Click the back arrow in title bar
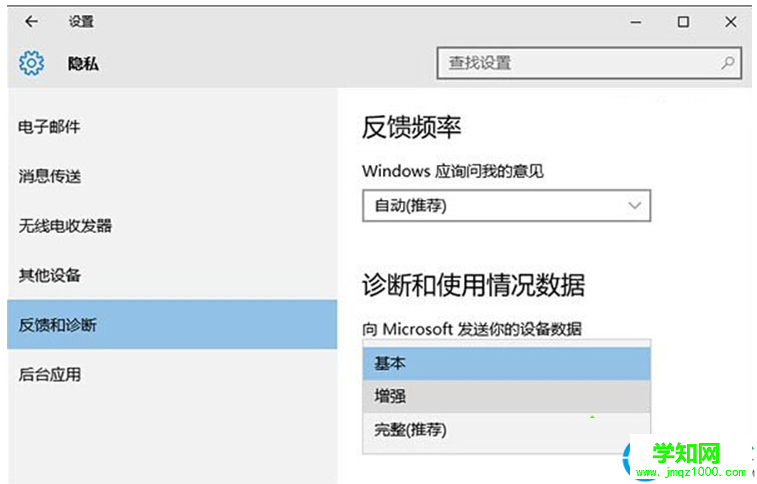 point(31,21)
